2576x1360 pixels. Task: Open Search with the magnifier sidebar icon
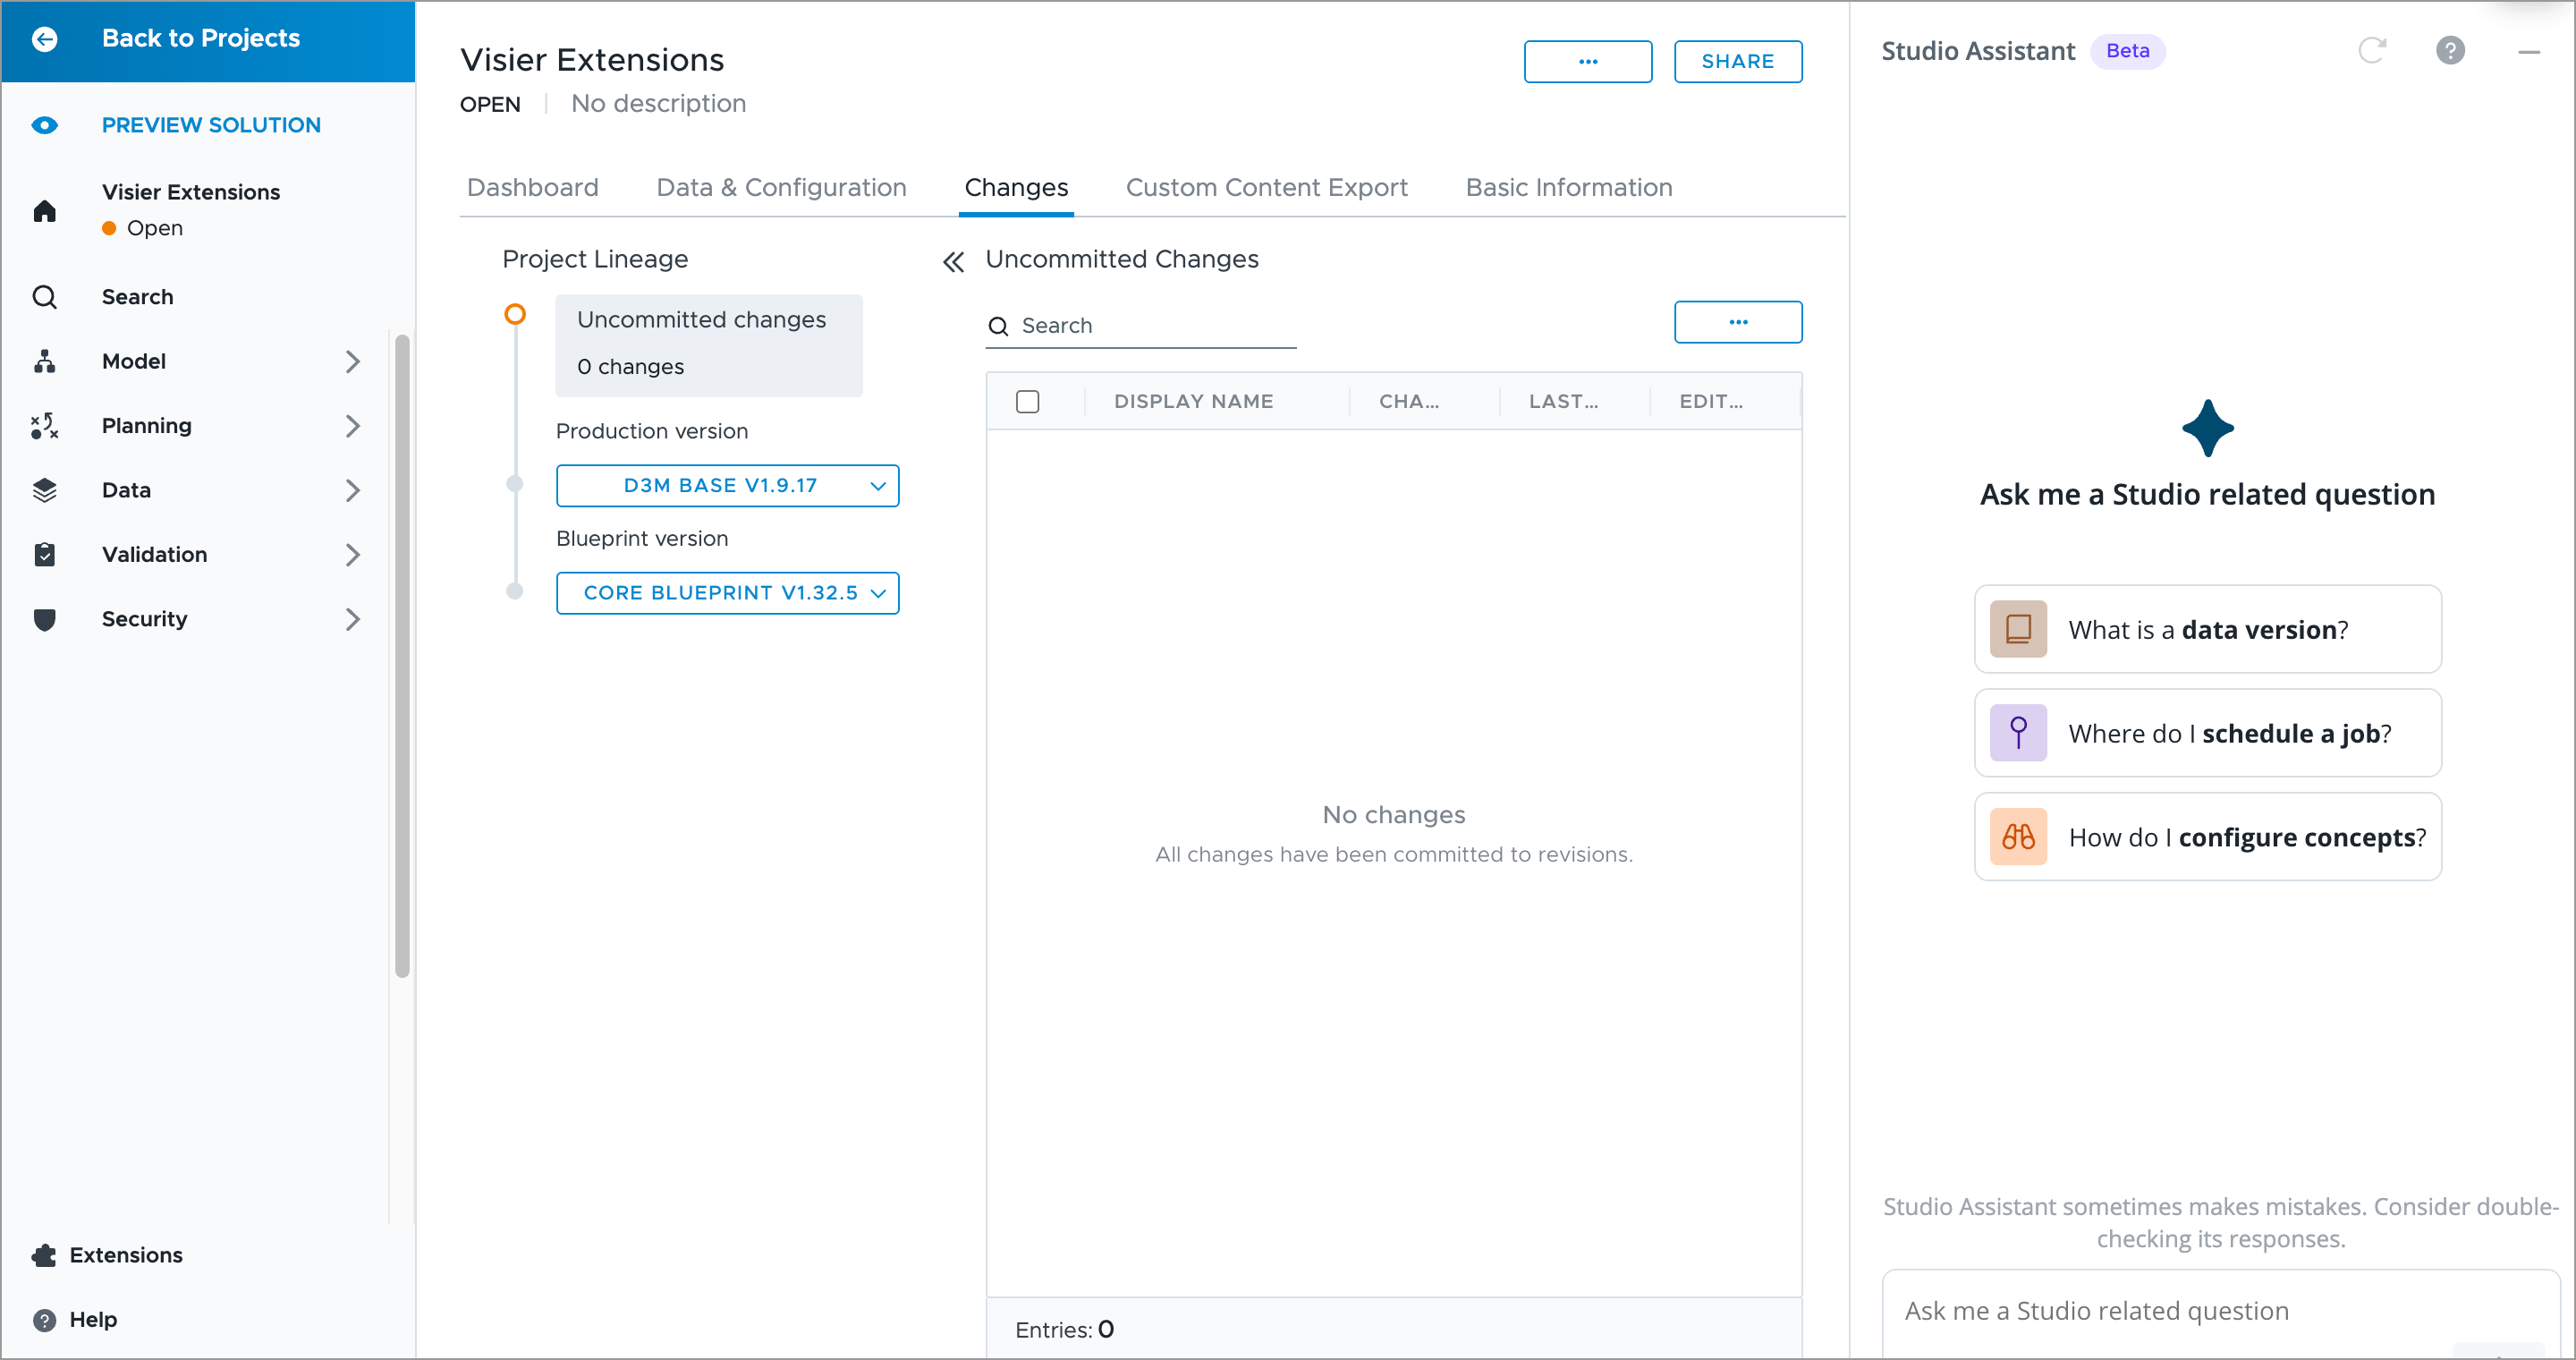tap(44, 297)
